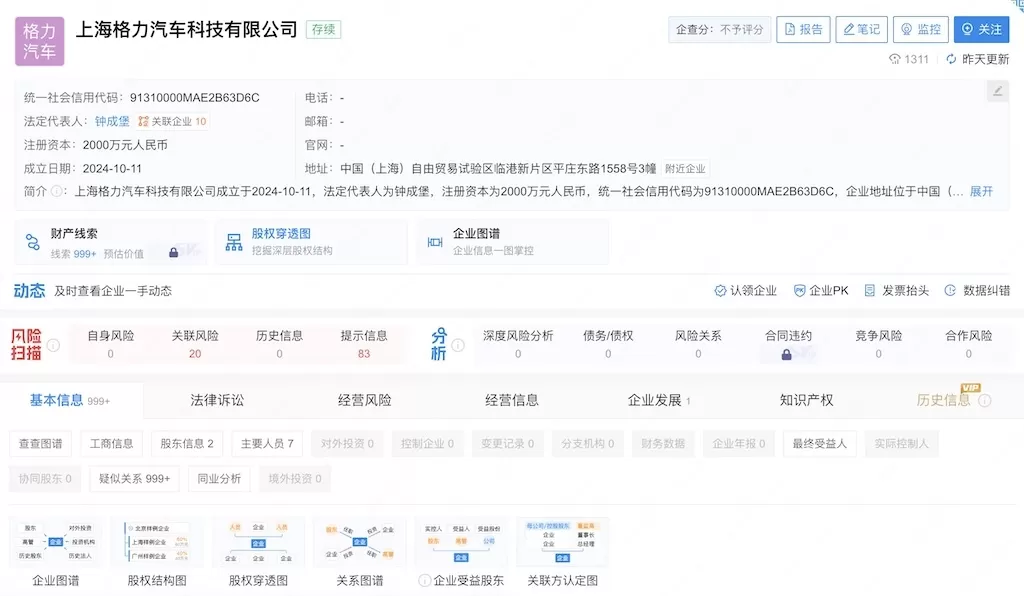The height and width of the screenshot is (596, 1024).
Task: Open the 股权结构图 thumbnail
Action: (x=157, y=551)
